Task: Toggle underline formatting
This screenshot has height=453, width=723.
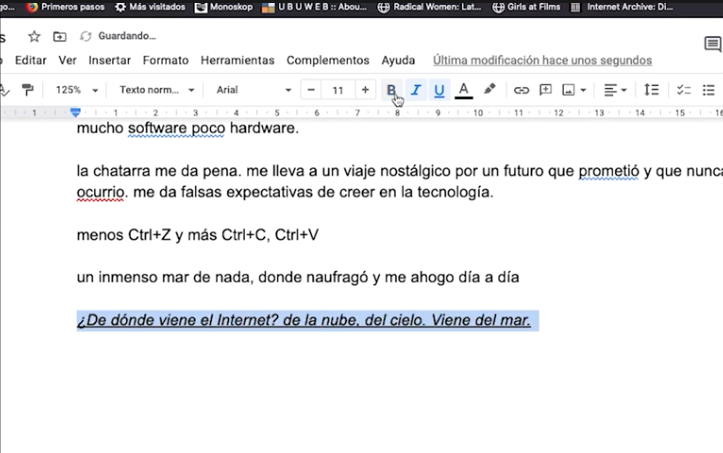Action: coord(439,90)
